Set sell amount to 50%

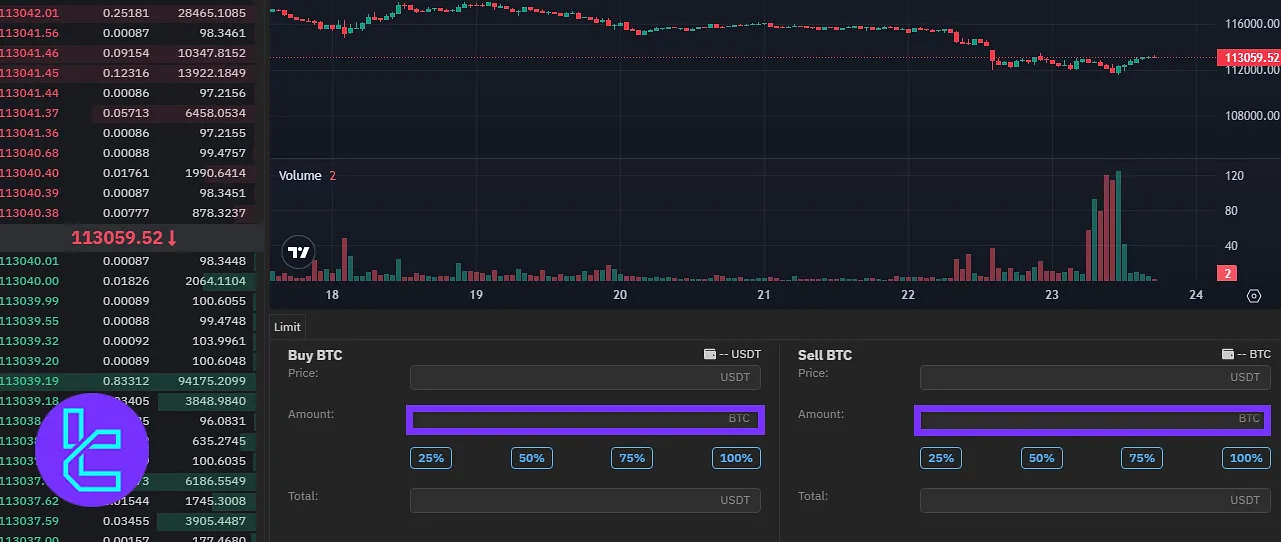(x=1041, y=458)
